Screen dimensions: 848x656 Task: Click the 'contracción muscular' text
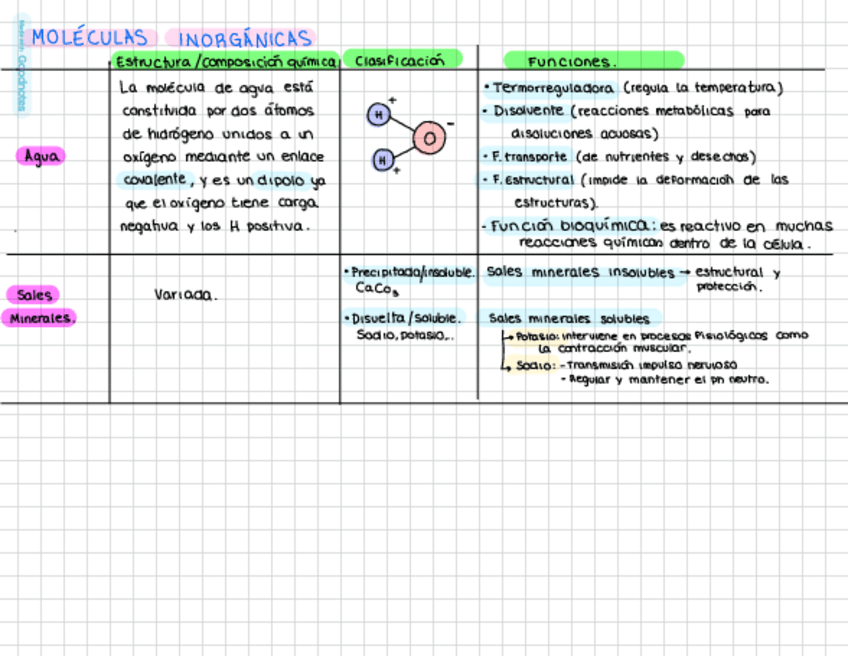pyautogui.click(x=622, y=348)
